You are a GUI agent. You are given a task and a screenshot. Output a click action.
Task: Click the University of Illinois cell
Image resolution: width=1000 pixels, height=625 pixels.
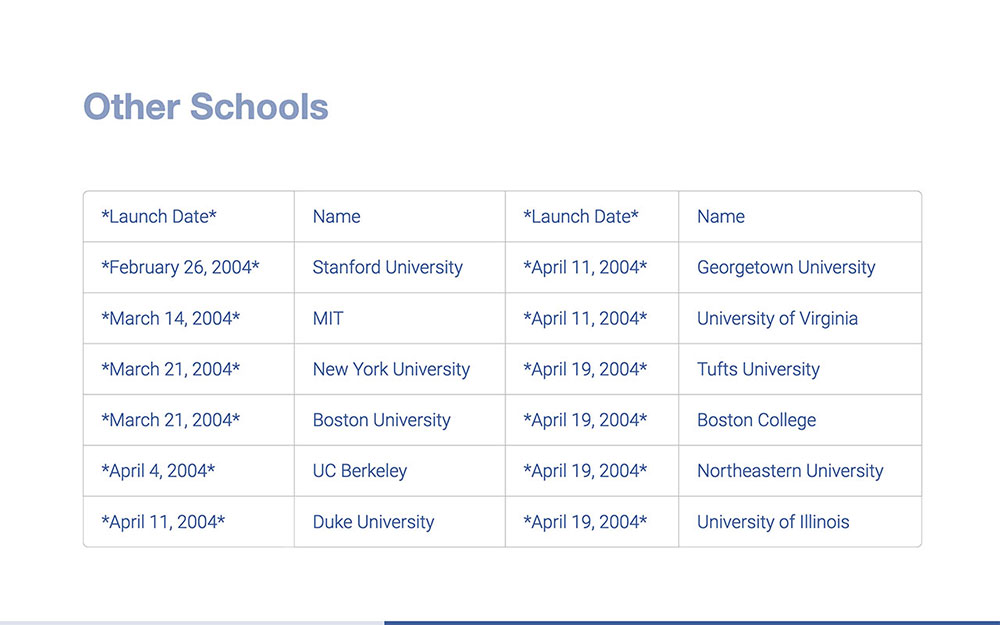pos(772,522)
